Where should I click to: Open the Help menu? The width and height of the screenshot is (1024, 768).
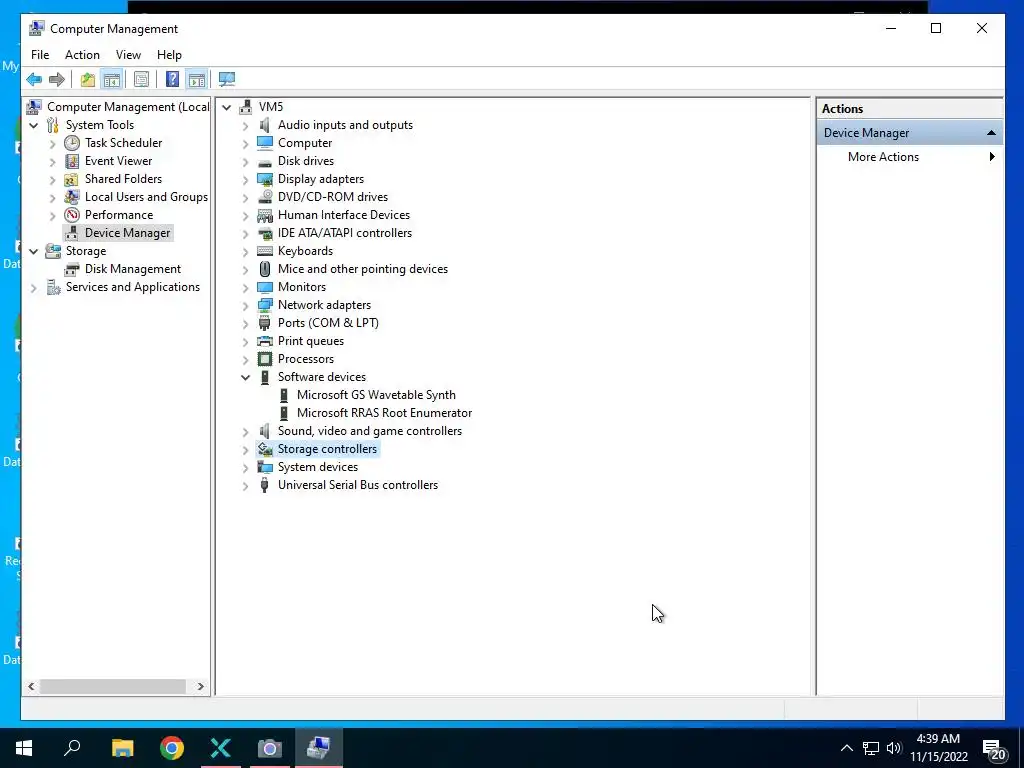point(169,55)
